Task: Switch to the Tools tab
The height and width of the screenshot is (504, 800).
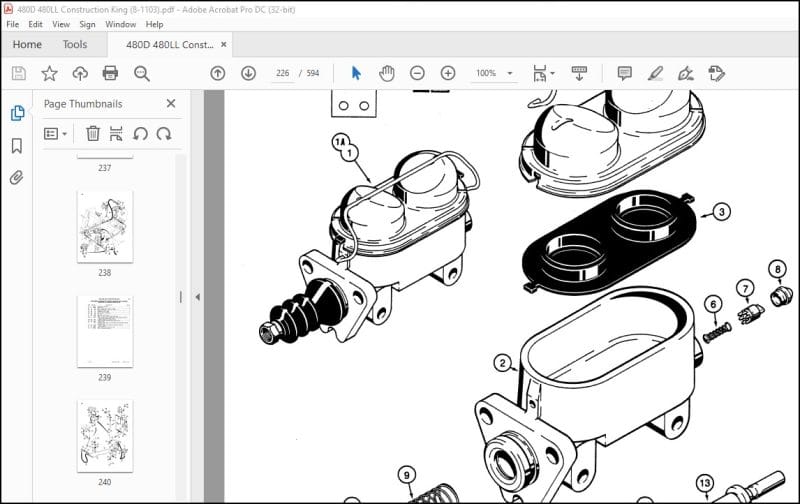Action: 75,44
